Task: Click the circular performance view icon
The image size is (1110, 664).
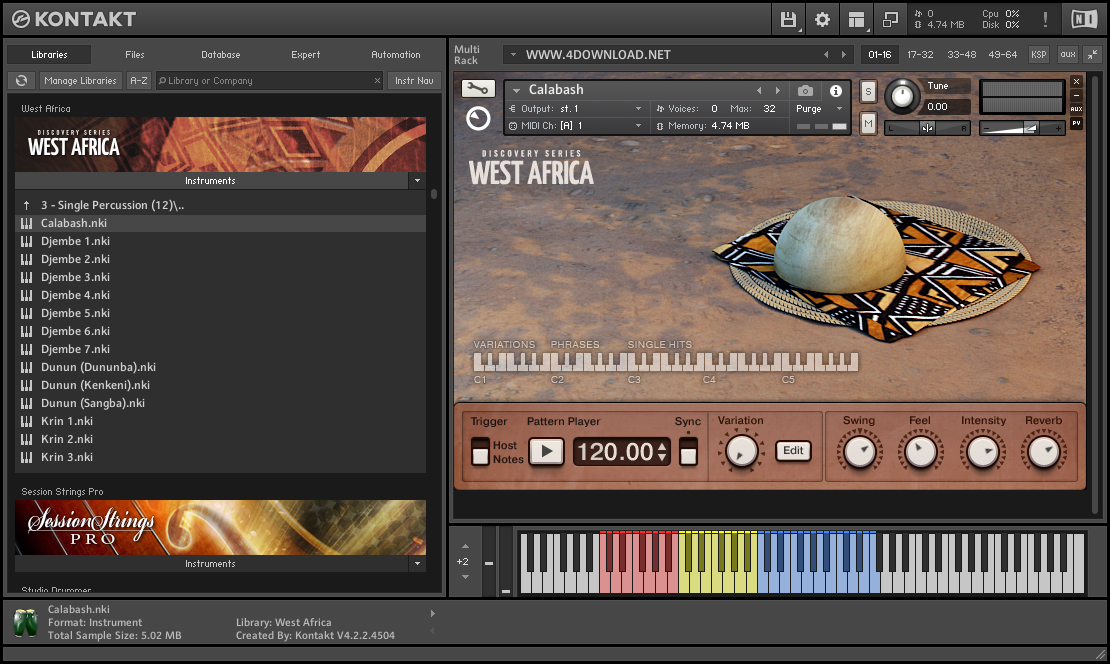Action: coord(478,118)
